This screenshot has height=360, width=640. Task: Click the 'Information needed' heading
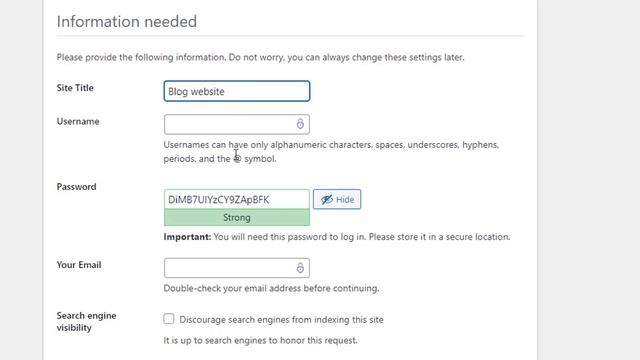[x=127, y=21]
